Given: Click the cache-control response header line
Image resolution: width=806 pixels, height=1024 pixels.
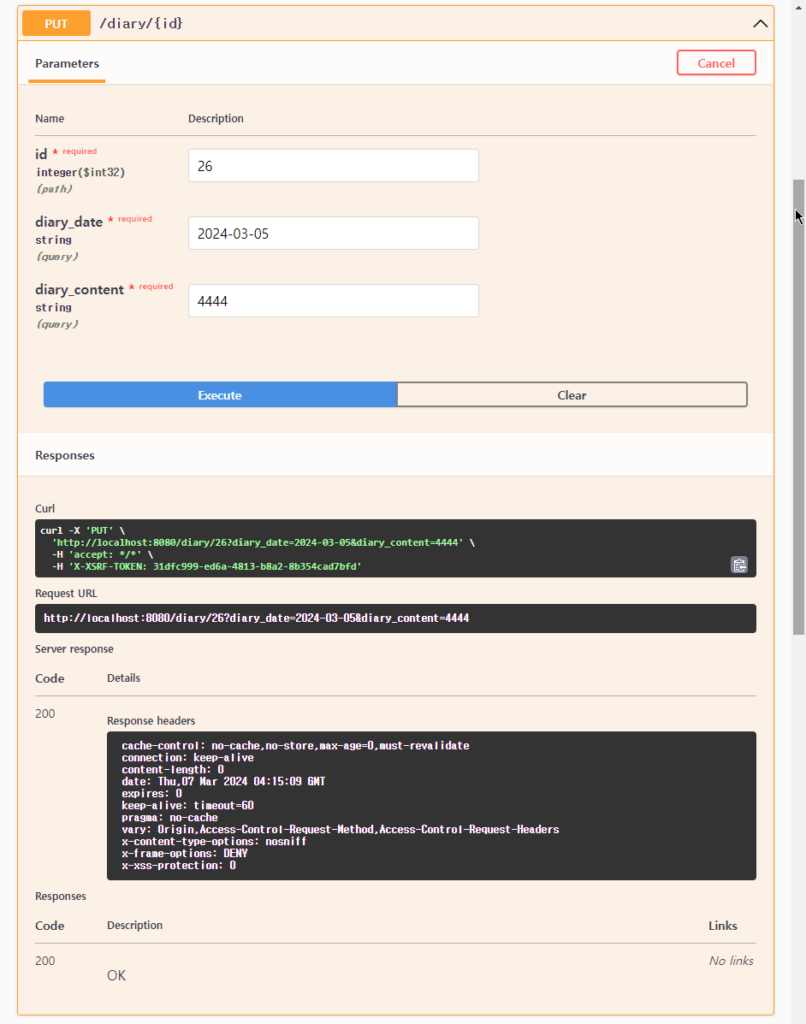Looking at the screenshot, I should pos(295,746).
